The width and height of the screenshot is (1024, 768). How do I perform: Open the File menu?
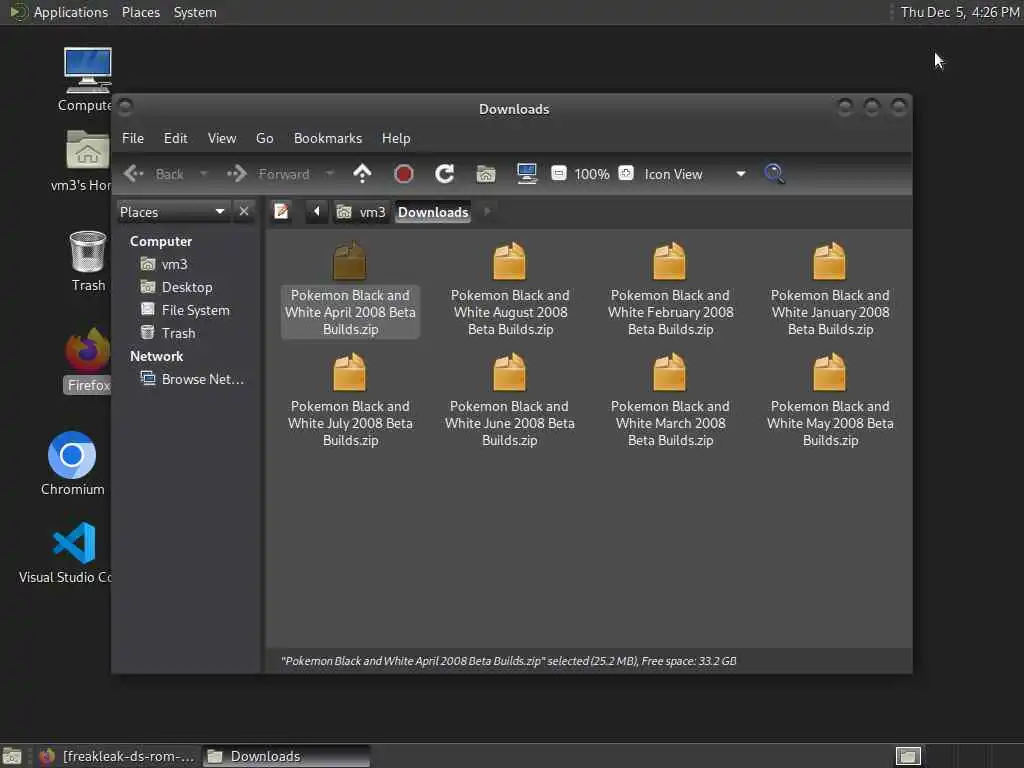[x=133, y=138]
